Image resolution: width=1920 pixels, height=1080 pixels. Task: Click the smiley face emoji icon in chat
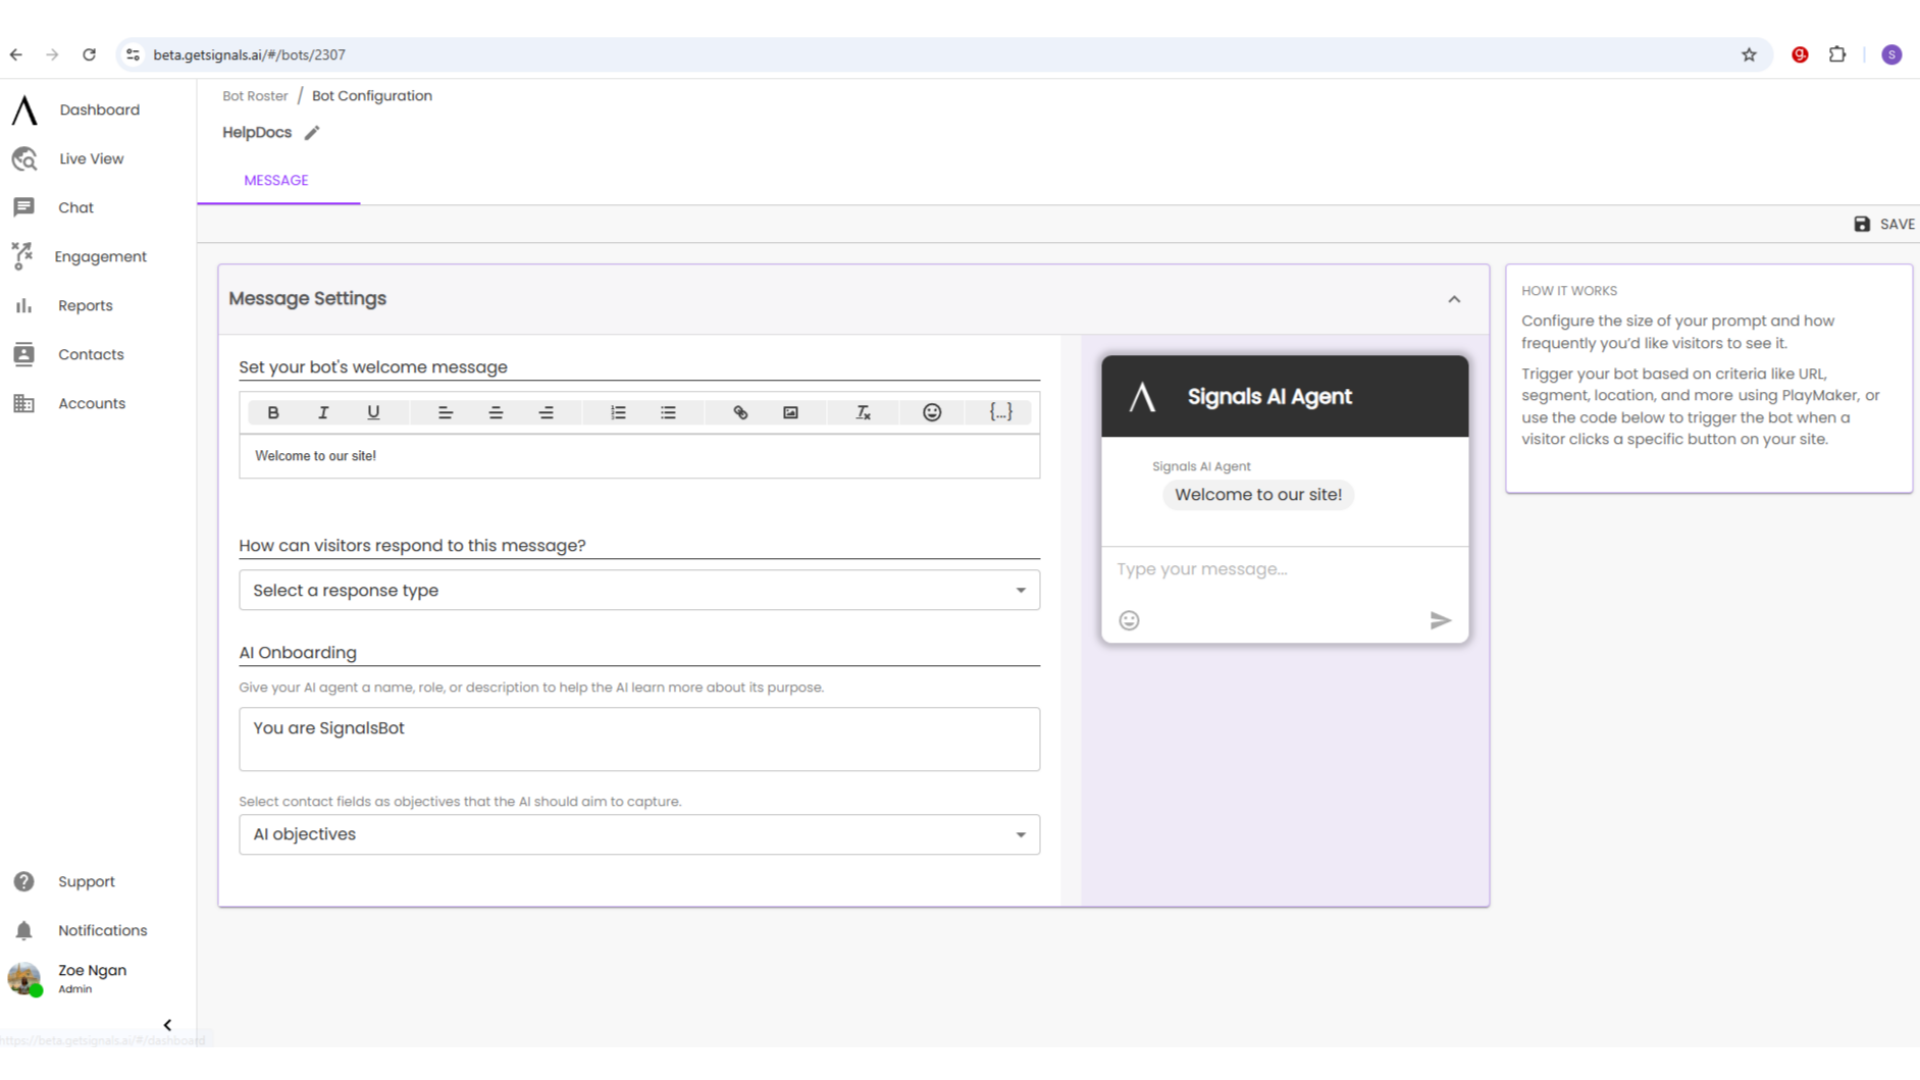point(1130,620)
